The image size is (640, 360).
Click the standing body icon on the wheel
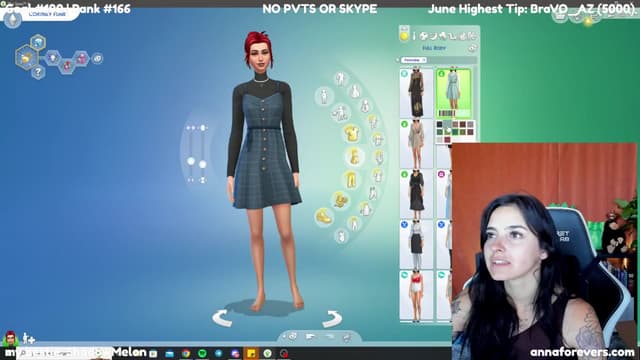(x=324, y=97)
